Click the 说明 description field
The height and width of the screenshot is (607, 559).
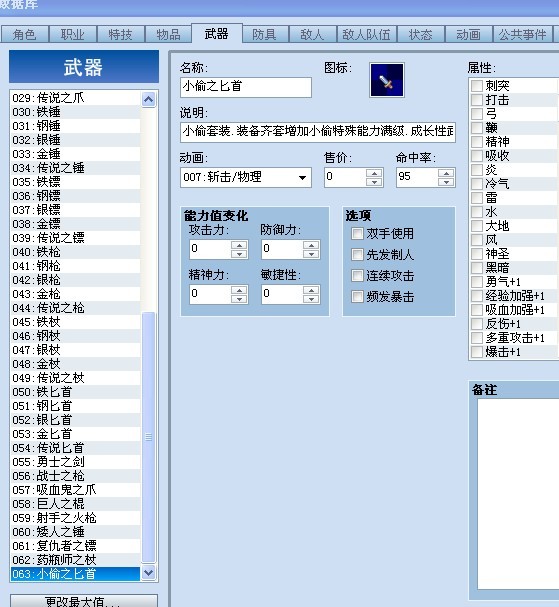coord(318,132)
